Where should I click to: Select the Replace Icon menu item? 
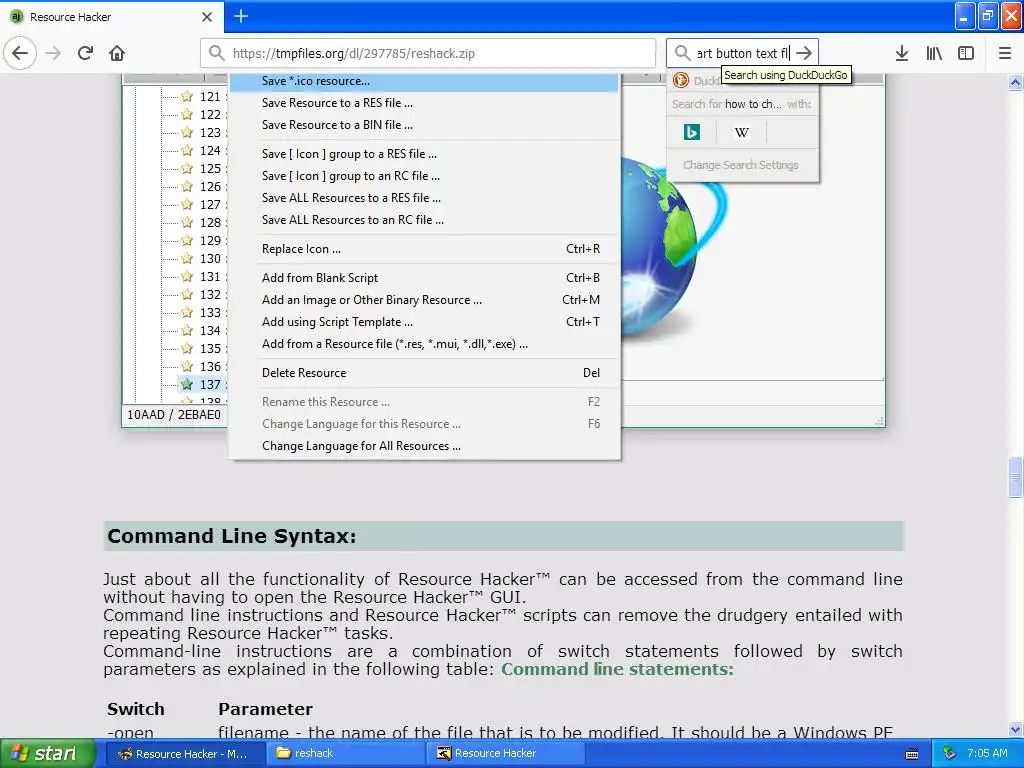pyautogui.click(x=424, y=249)
